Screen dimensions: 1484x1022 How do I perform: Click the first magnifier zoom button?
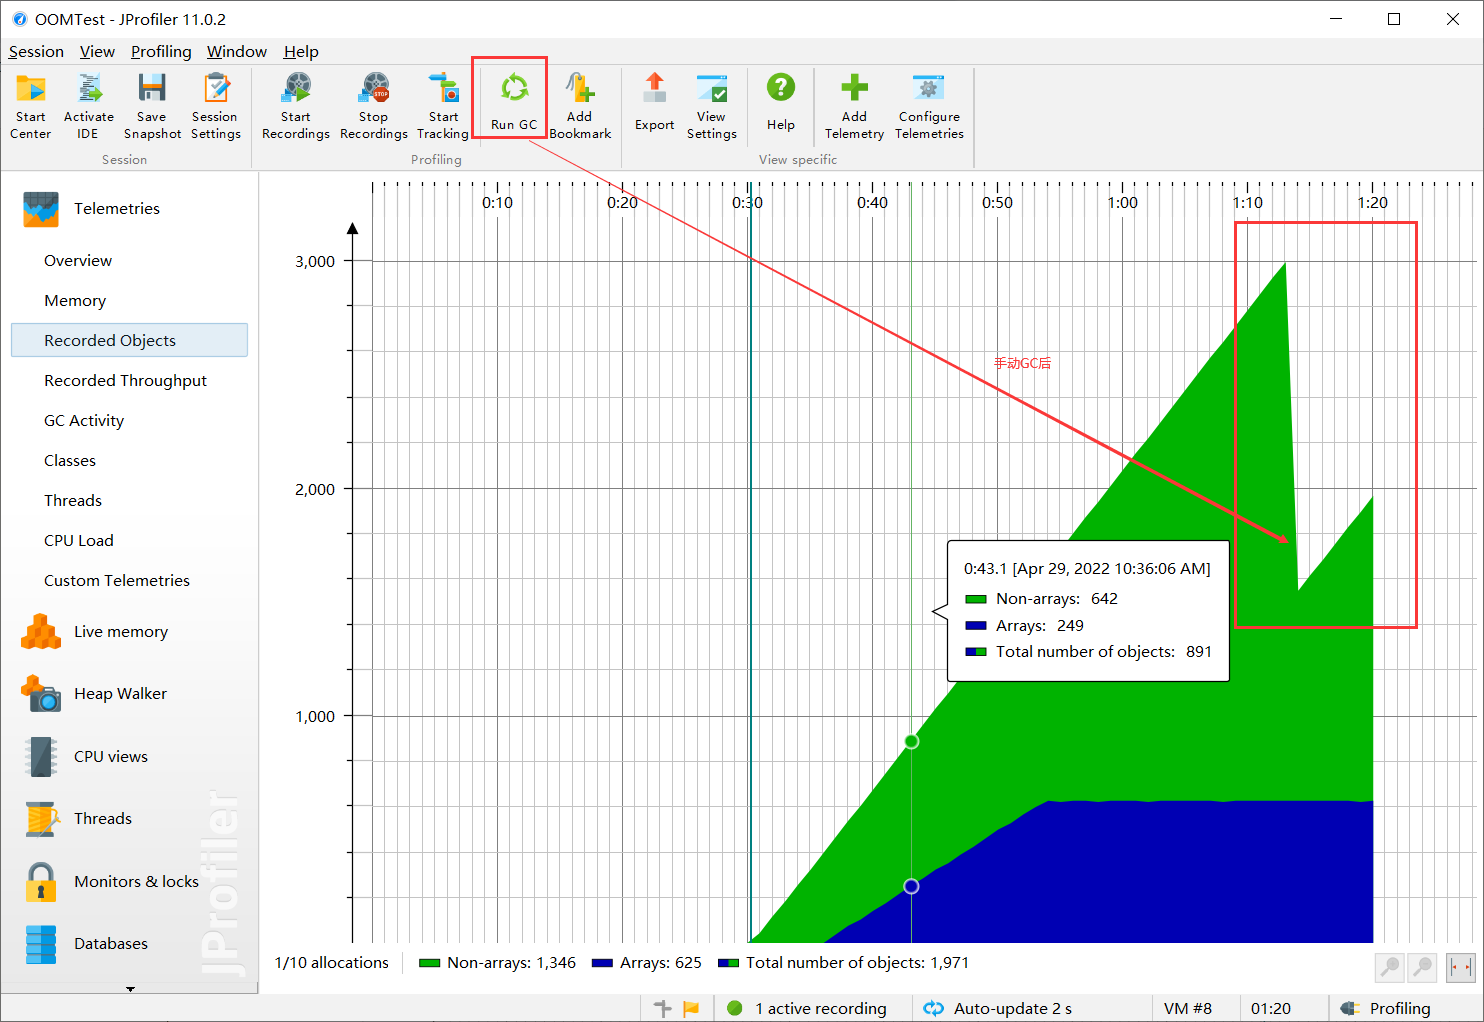tap(1390, 967)
